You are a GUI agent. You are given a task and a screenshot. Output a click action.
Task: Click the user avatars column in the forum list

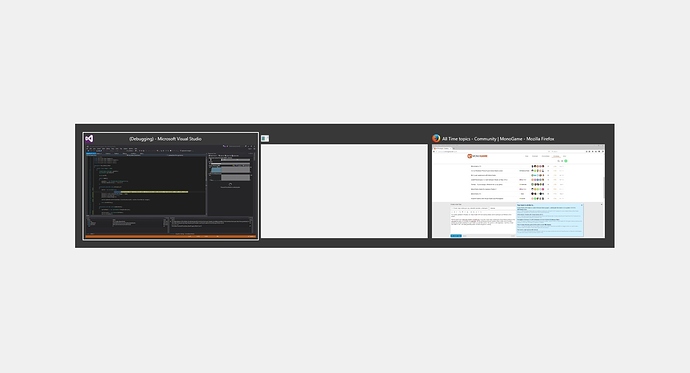click(x=538, y=182)
